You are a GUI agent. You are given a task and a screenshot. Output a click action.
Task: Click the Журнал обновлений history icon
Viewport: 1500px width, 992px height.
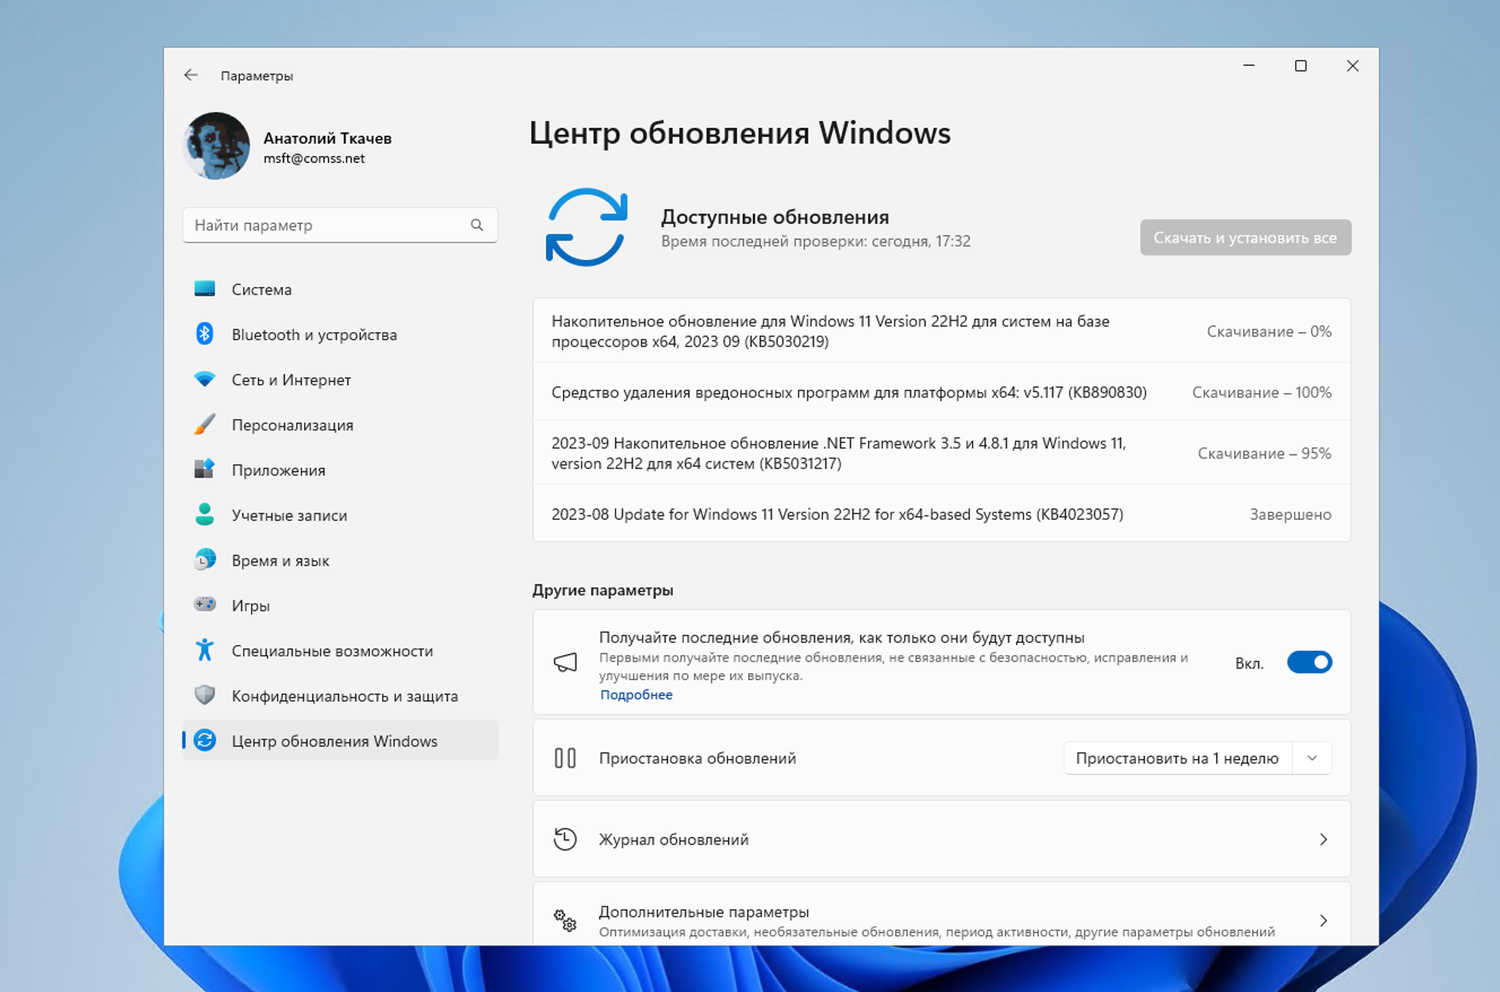tap(565, 839)
